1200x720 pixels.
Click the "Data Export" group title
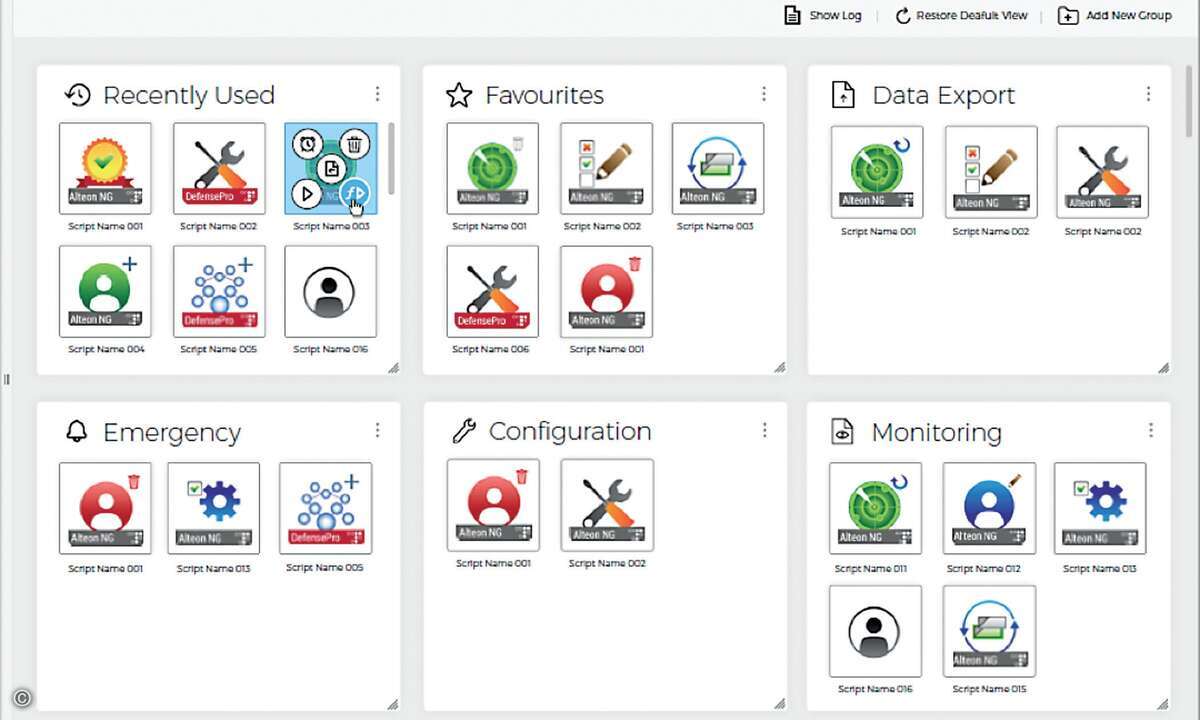[x=944, y=95]
